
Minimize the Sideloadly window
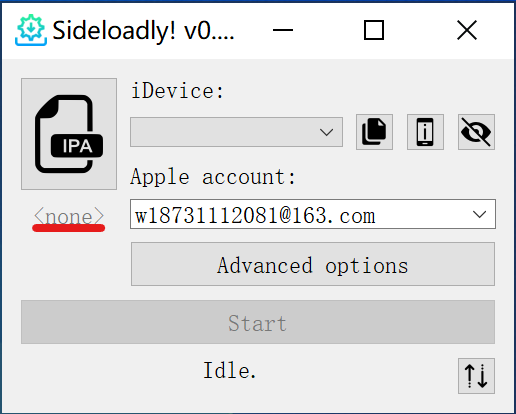283,30
